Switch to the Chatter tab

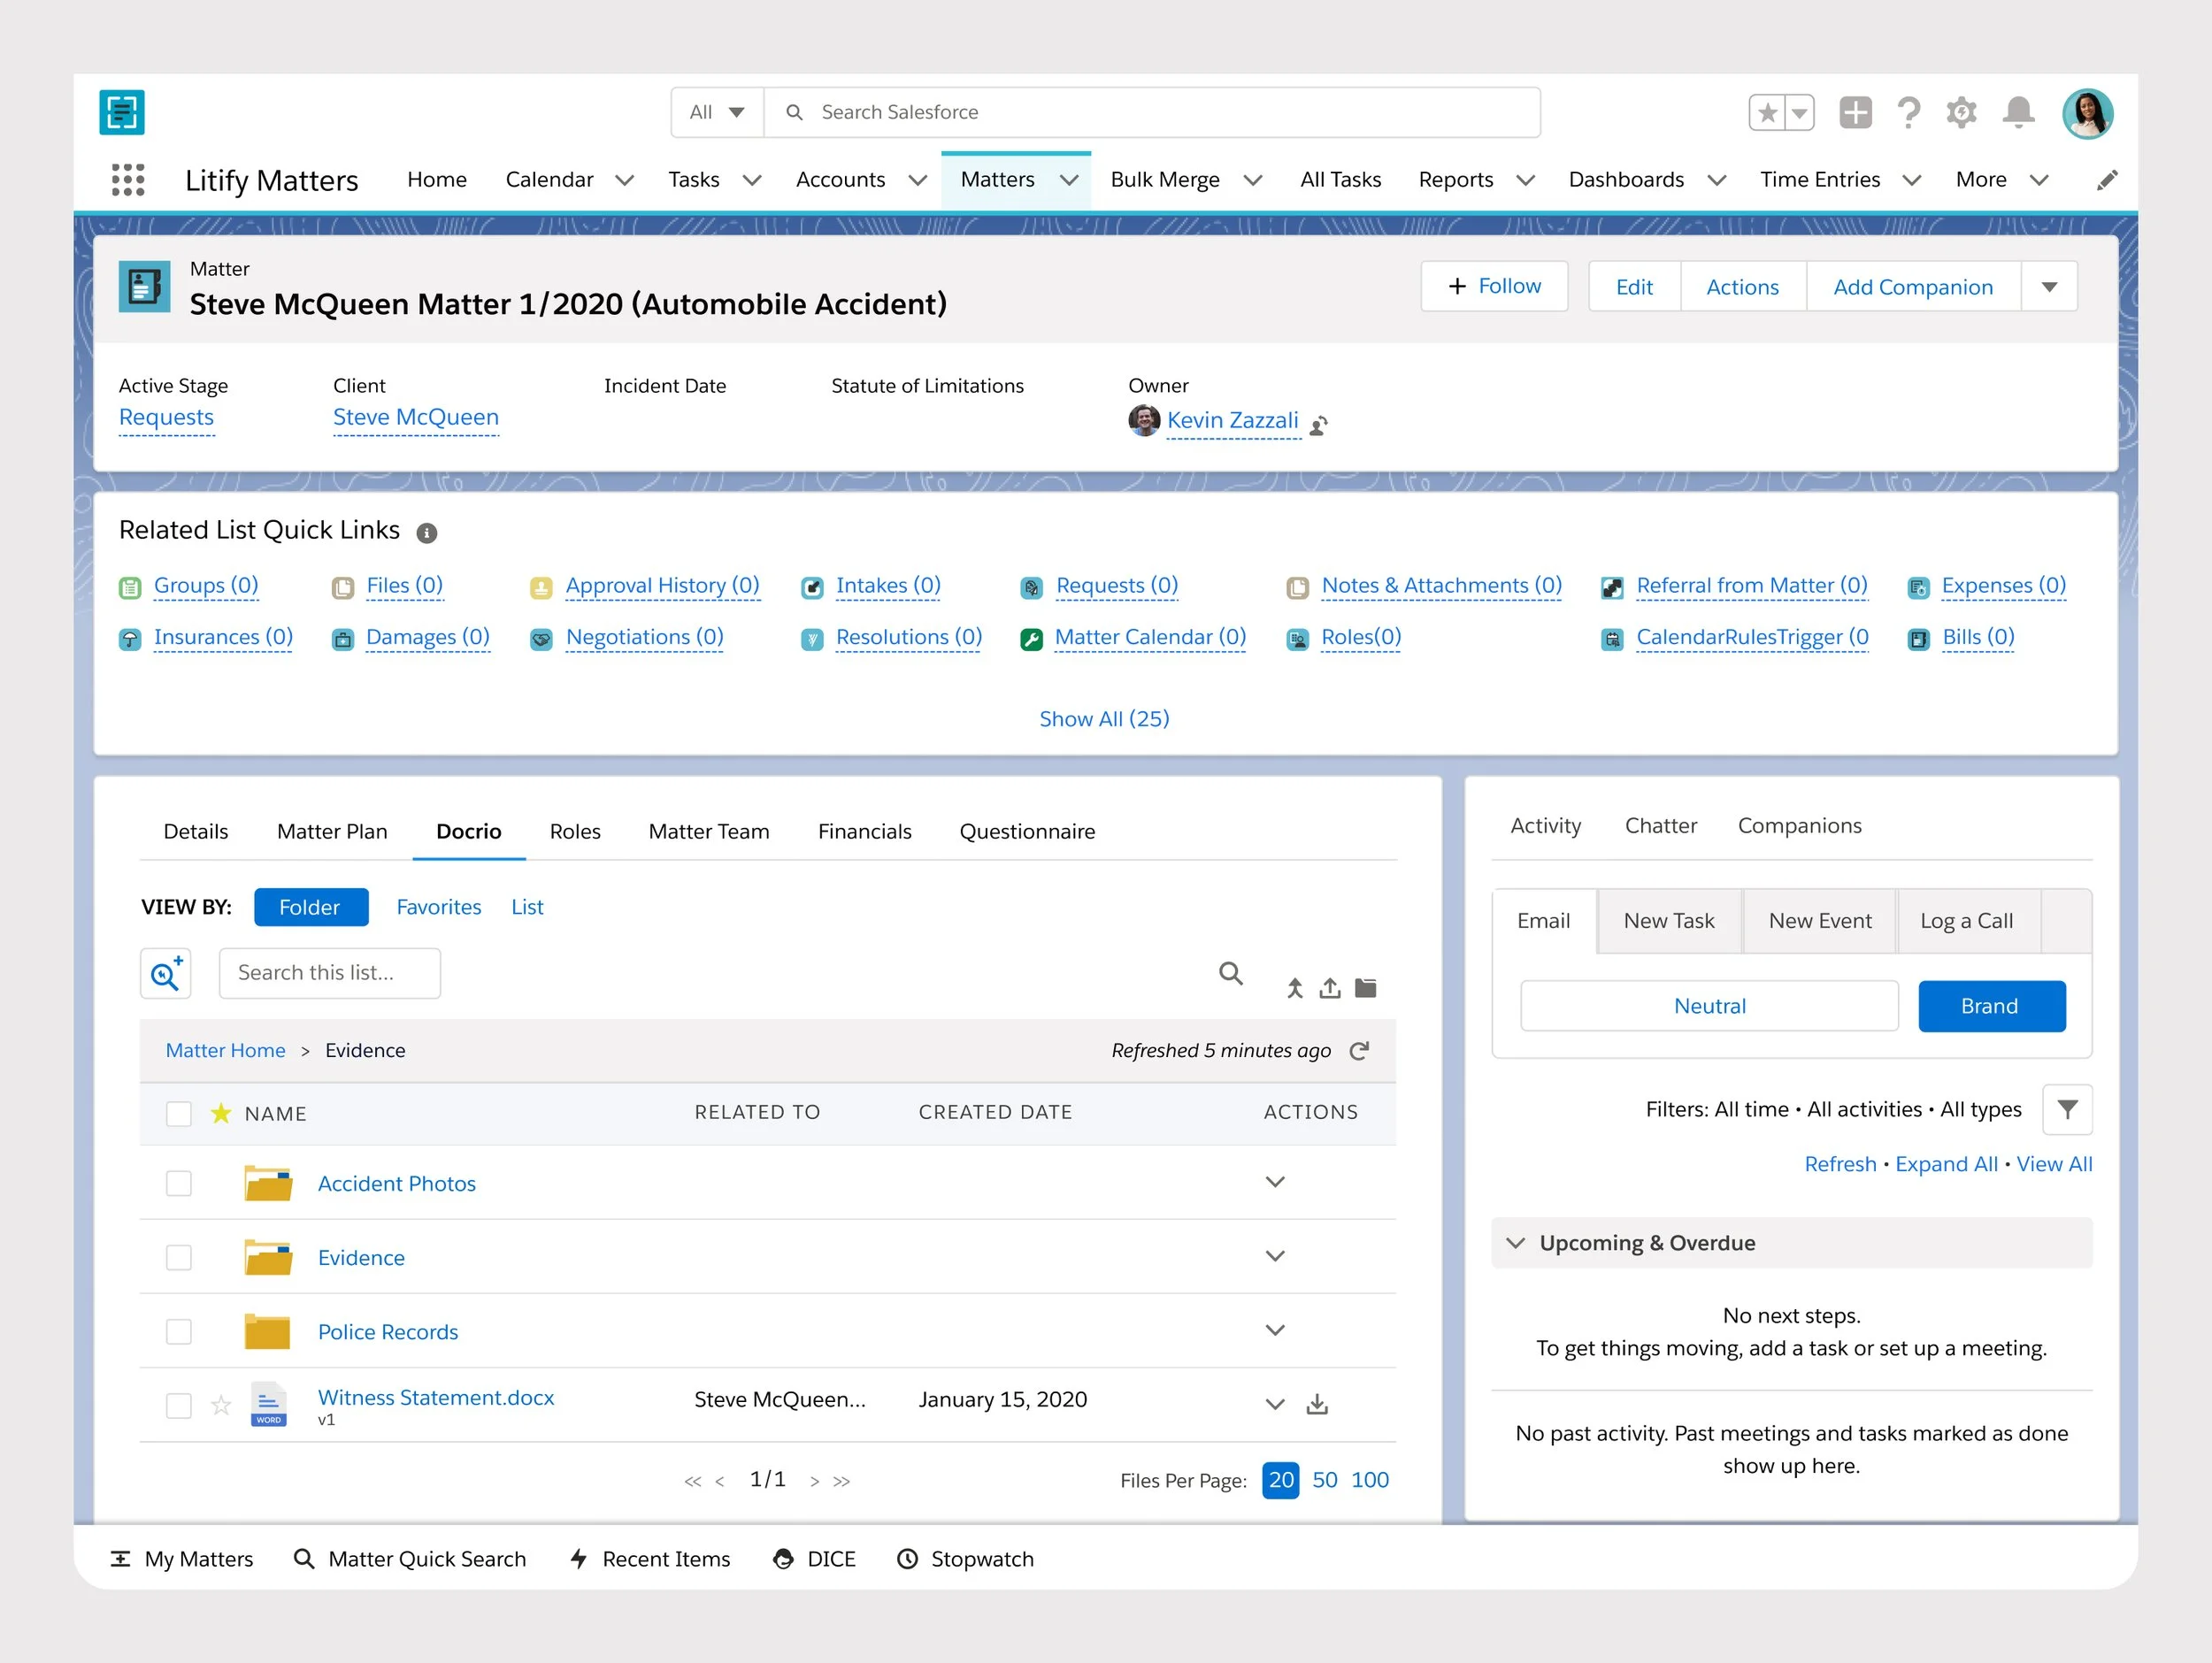(1661, 826)
